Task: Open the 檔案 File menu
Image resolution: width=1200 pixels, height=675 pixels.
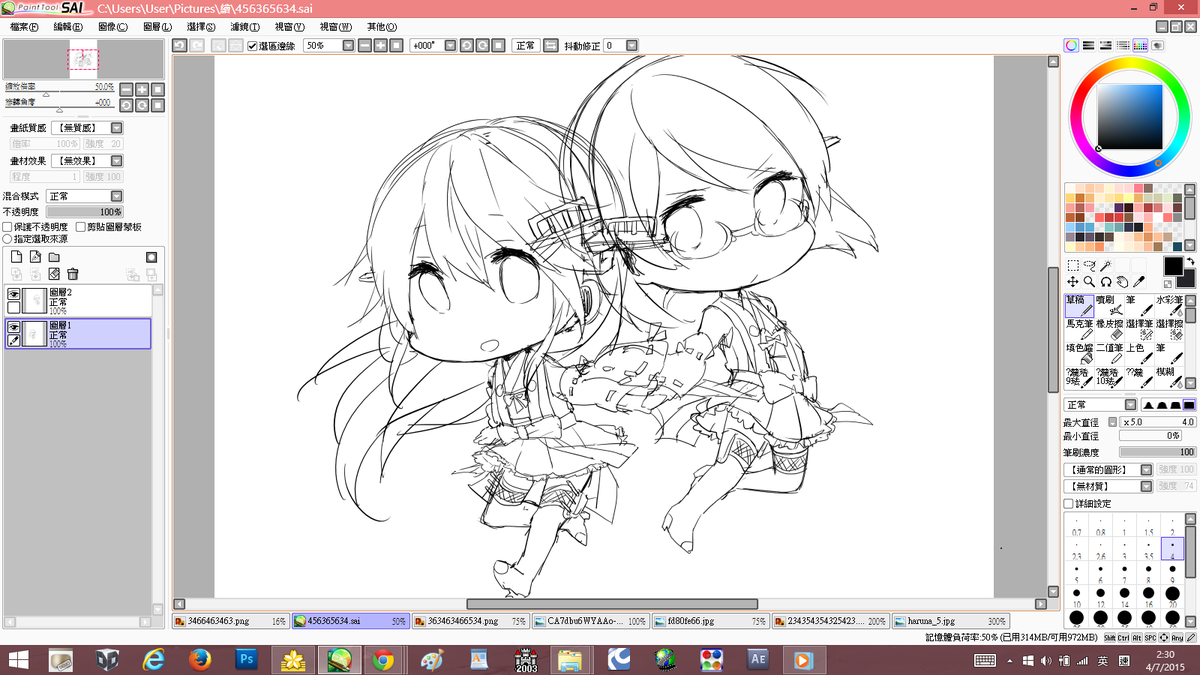Action: (x=24, y=27)
